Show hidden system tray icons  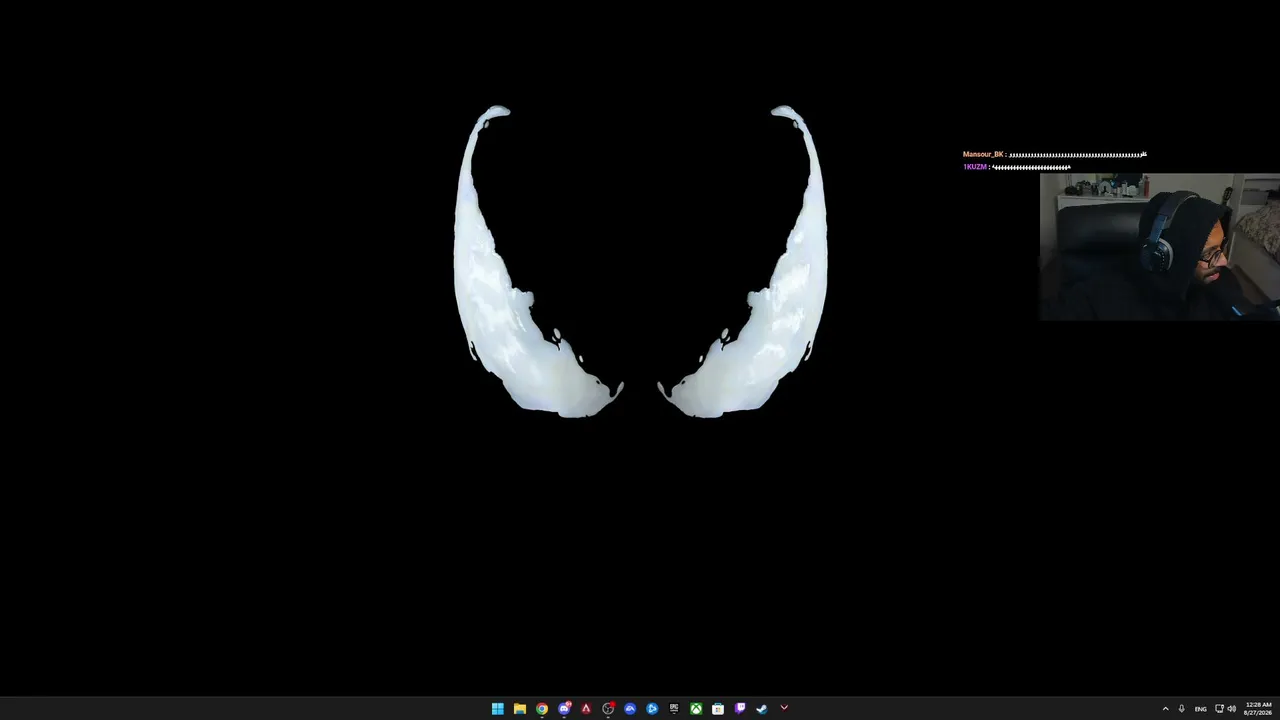click(x=1165, y=709)
